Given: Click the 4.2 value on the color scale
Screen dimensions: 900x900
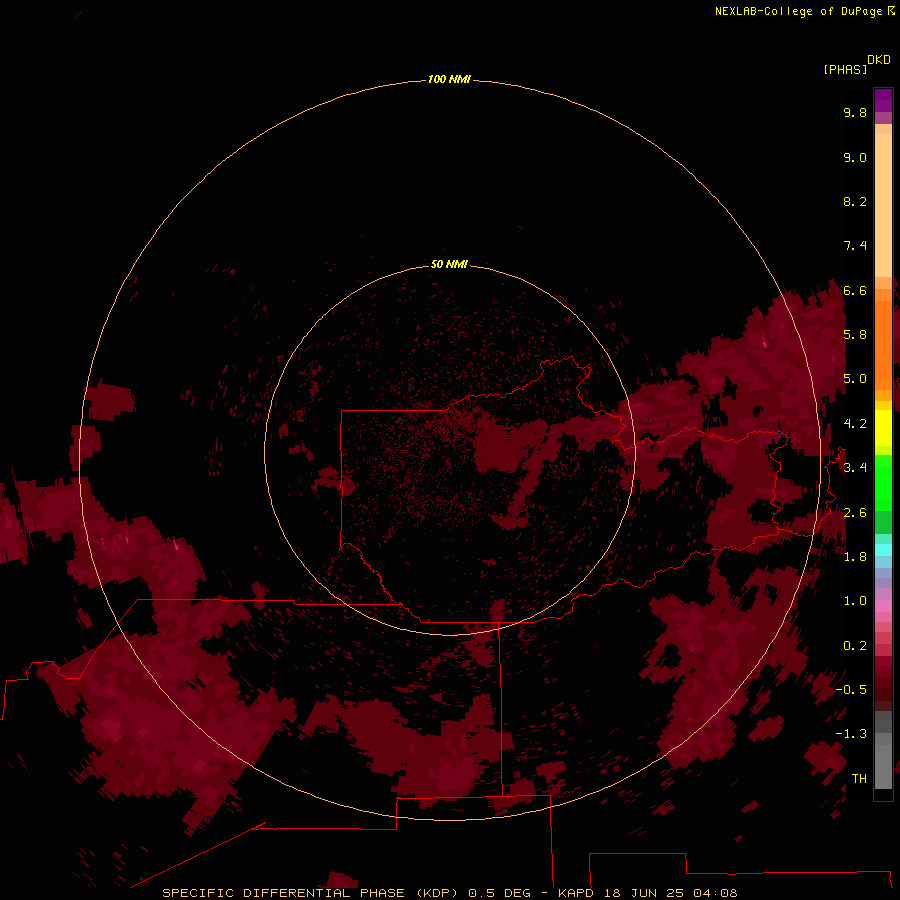Looking at the screenshot, I should (x=855, y=424).
